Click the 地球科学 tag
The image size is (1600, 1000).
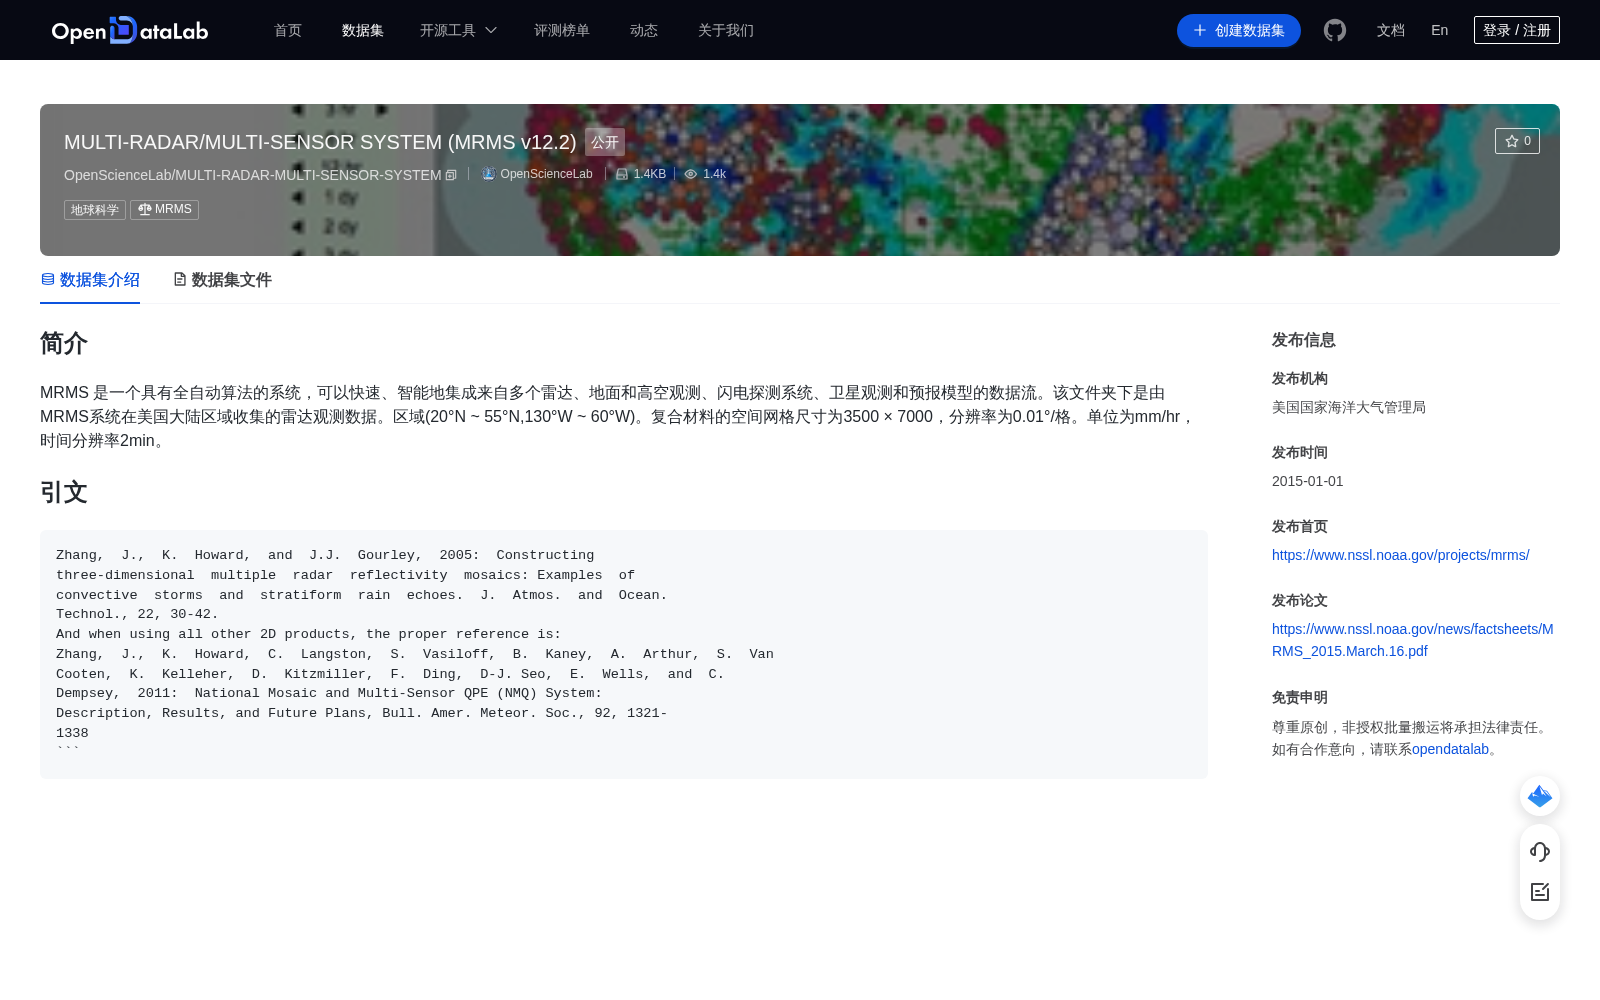95,209
